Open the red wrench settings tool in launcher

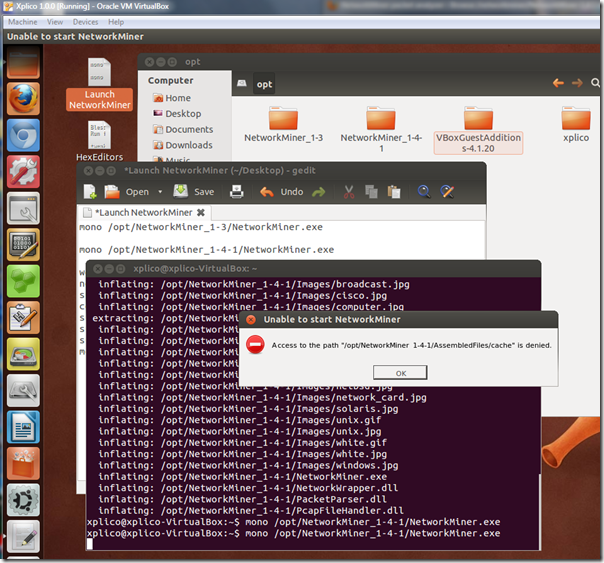(23, 171)
